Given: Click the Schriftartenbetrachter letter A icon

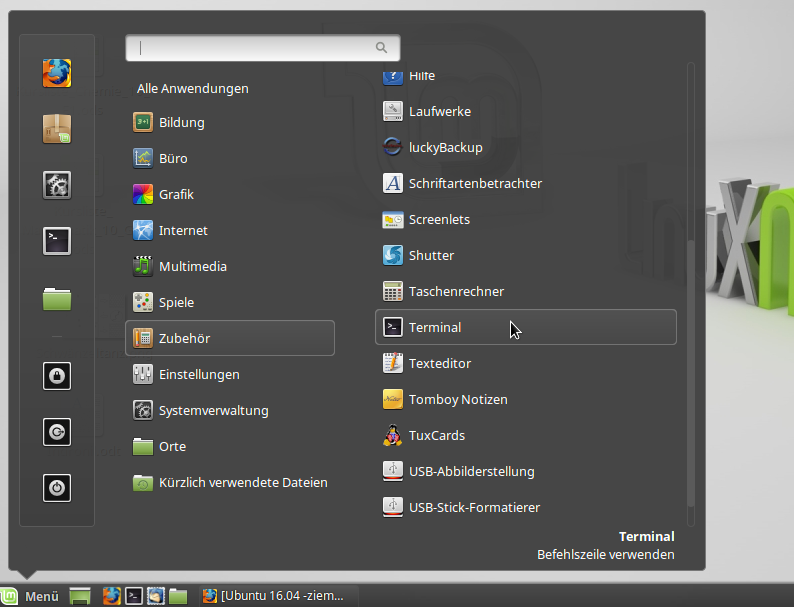Looking at the screenshot, I should click(392, 183).
